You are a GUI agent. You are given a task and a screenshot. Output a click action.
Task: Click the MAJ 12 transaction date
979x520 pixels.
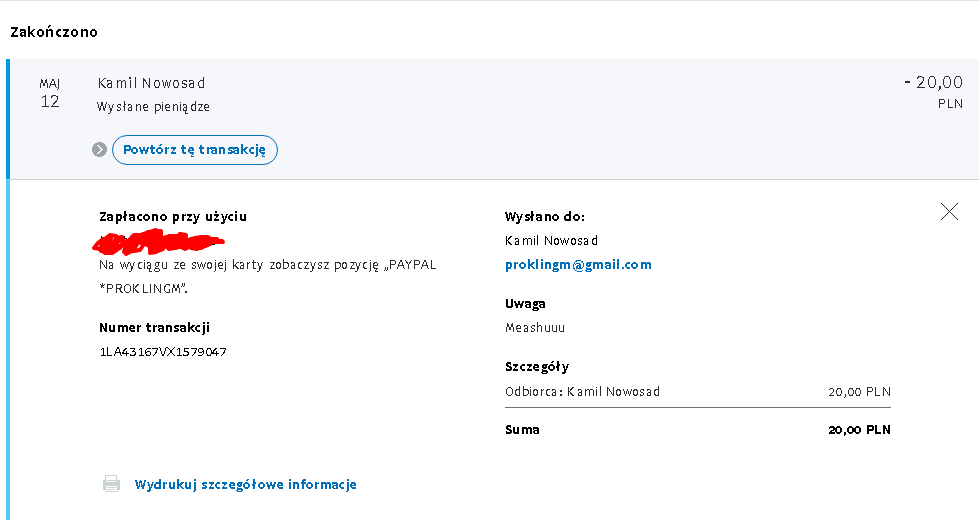[x=50, y=93]
